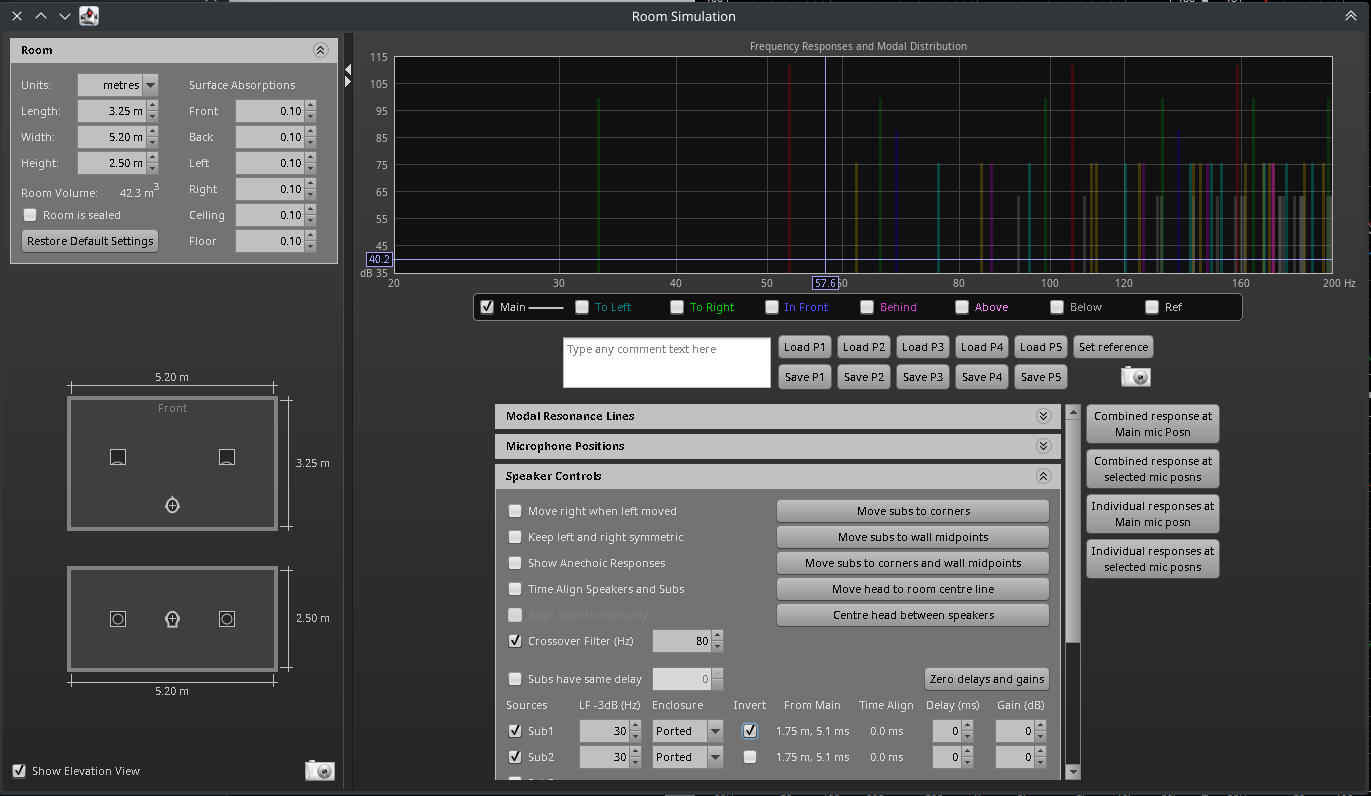Disable the Sub1 source checkbox

515,731
